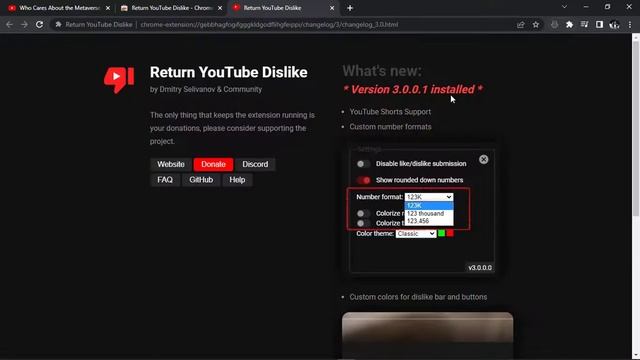The image size is (640, 360).
Task: Open the GitHub button
Action: click(201, 180)
